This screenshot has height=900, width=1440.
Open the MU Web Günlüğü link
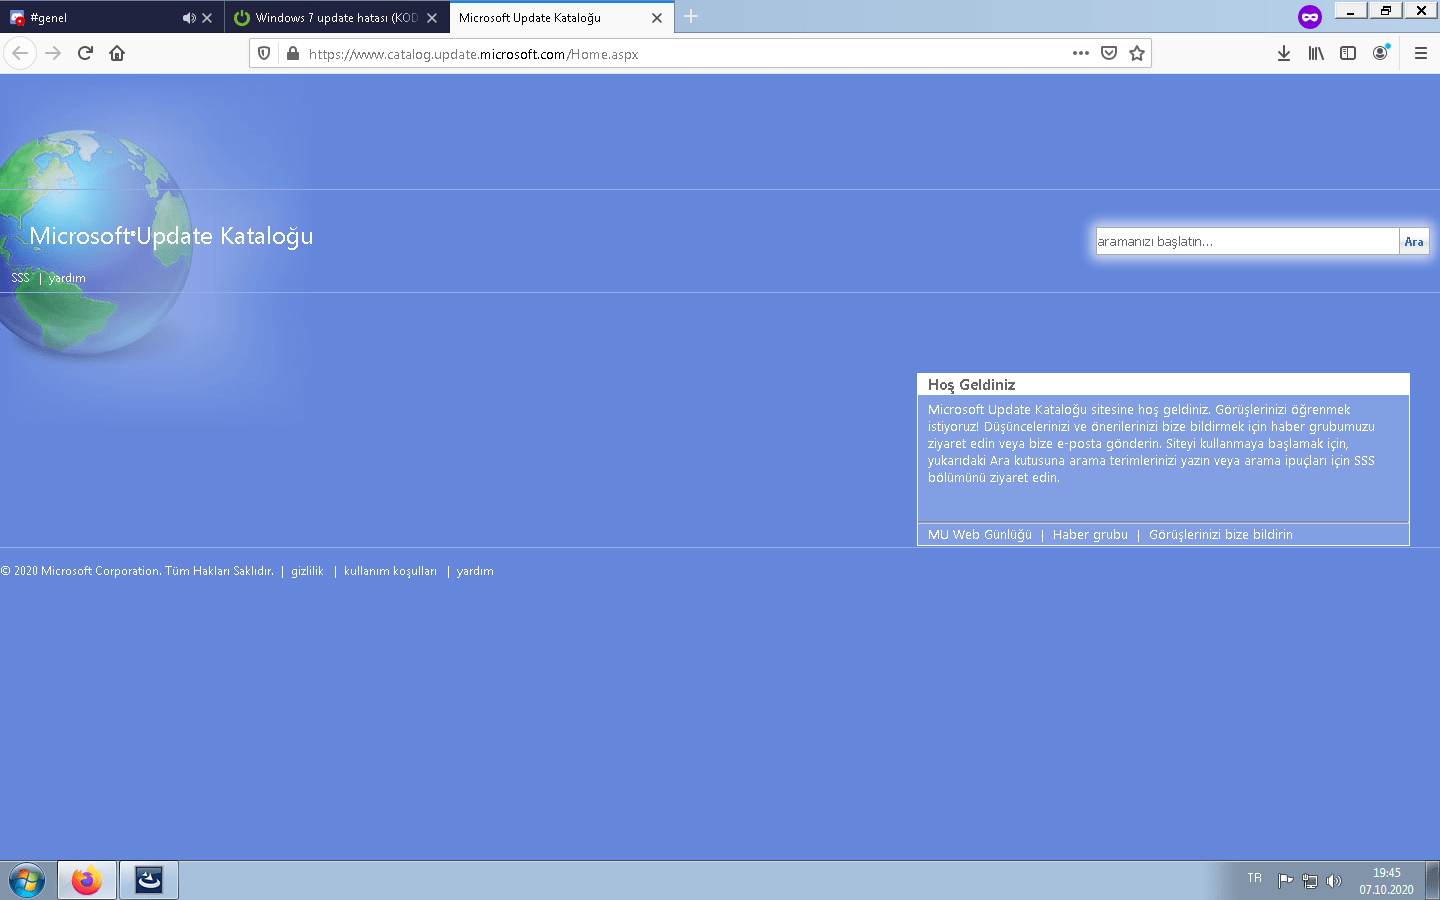click(x=980, y=535)
